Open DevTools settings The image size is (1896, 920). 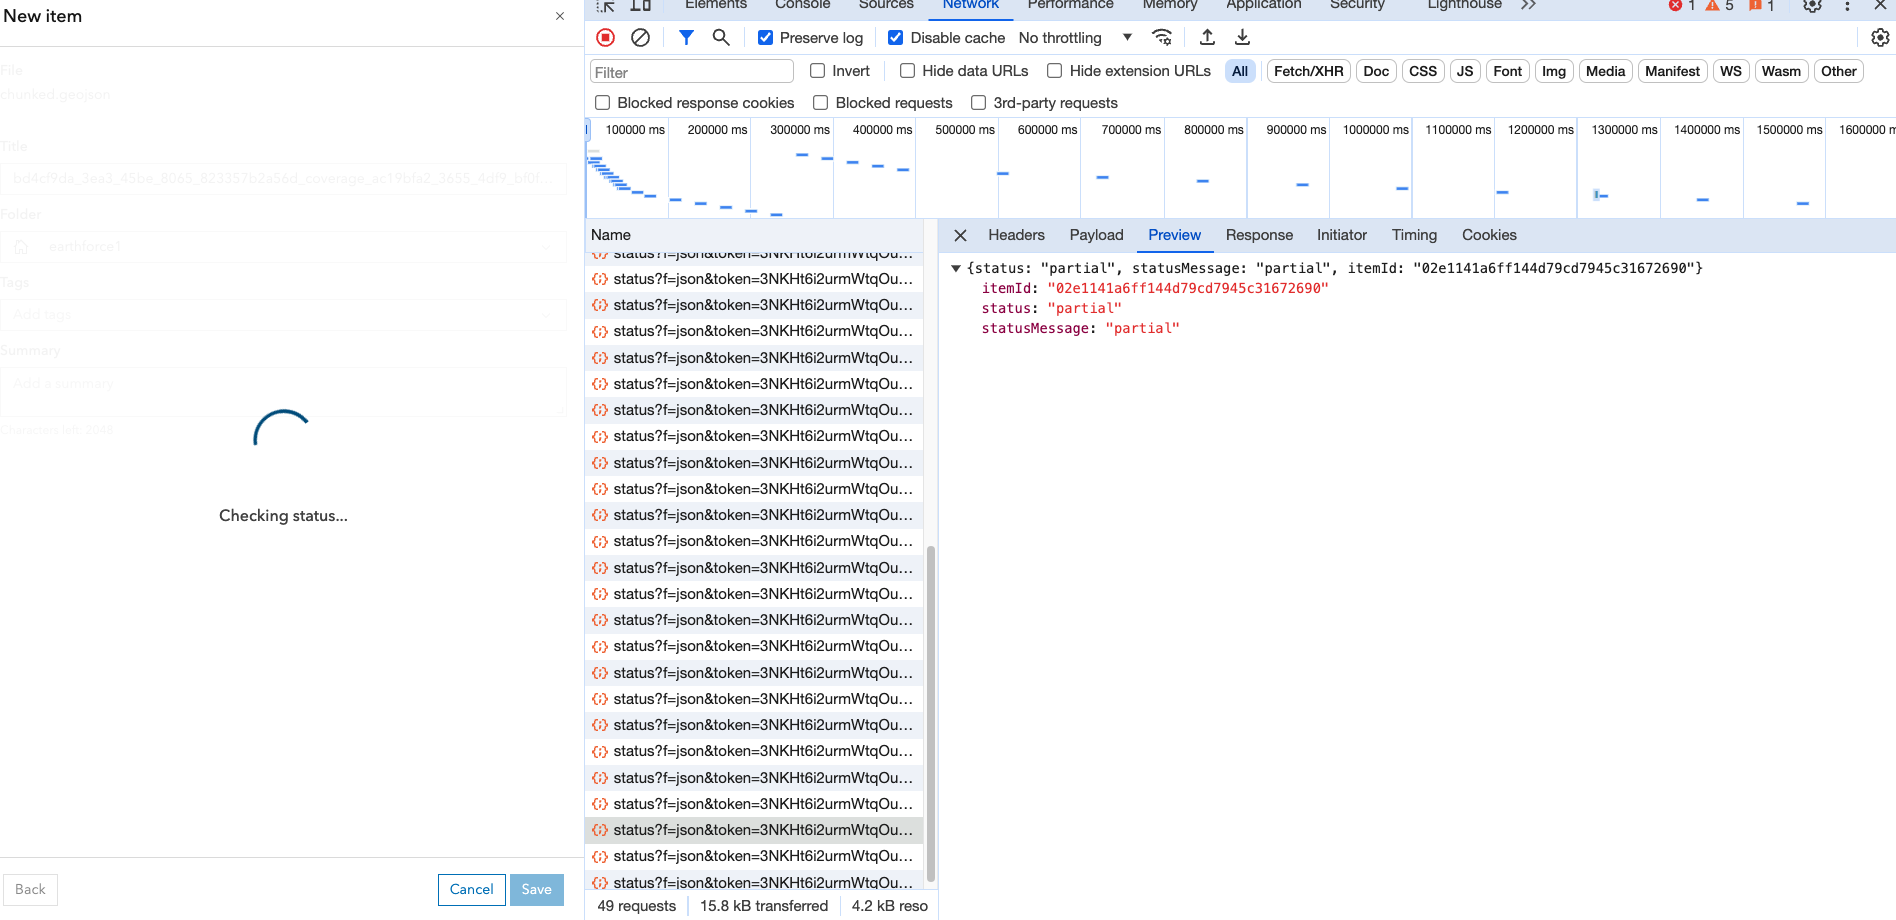pos(1881,37)
